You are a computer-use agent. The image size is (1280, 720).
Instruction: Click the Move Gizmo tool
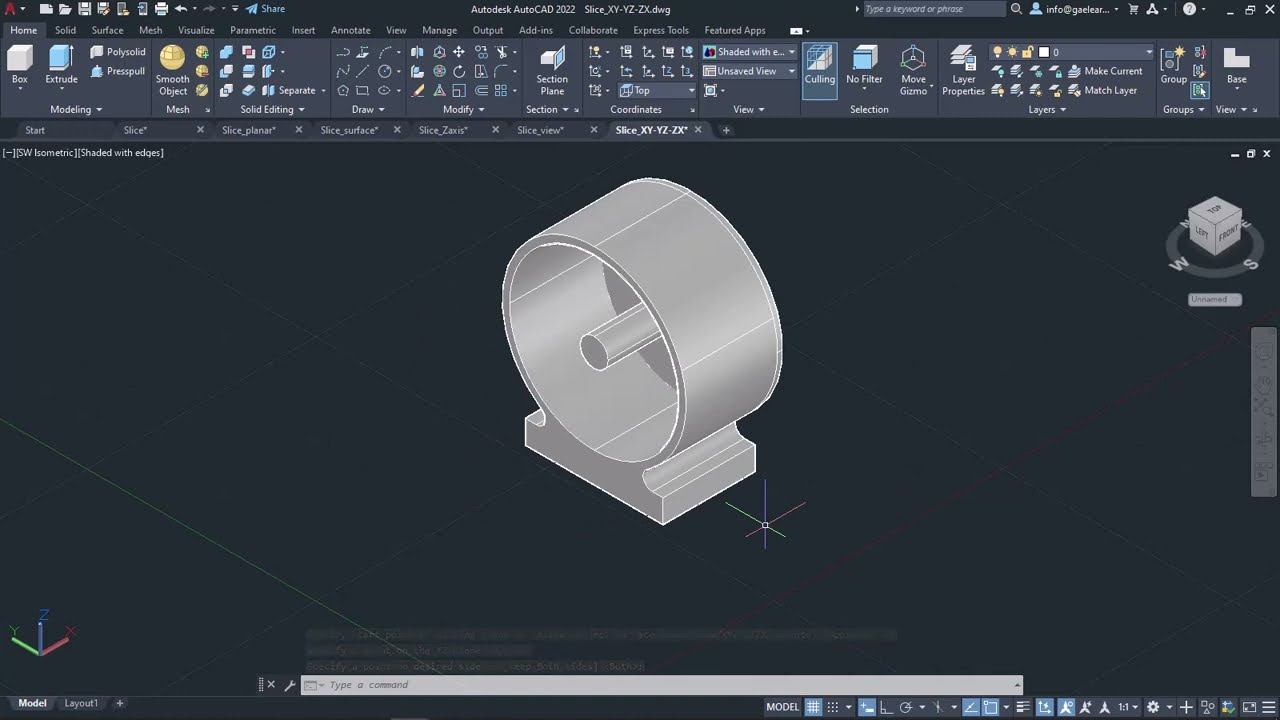tap(913, 71)
